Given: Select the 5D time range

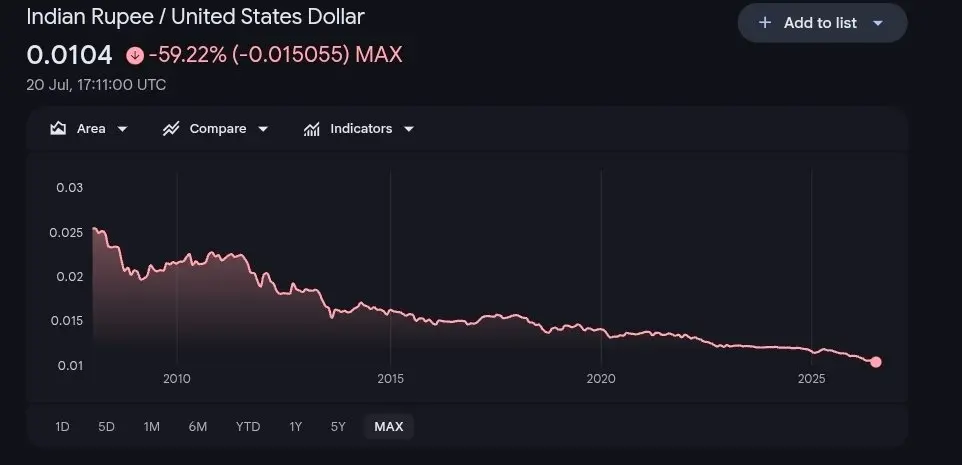Looking at the screenshot, I should click(107, 426).
